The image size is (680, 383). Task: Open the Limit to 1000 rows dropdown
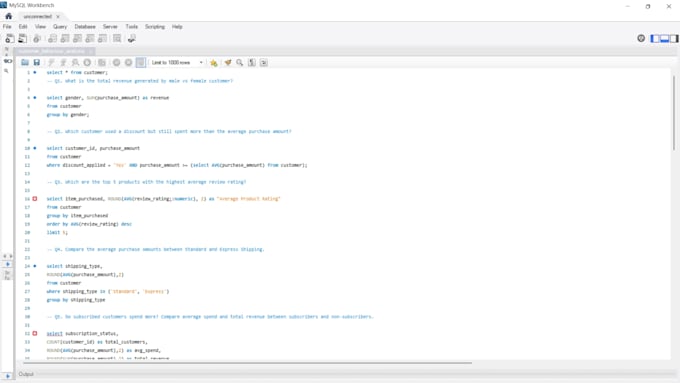[x=177, y=62]
